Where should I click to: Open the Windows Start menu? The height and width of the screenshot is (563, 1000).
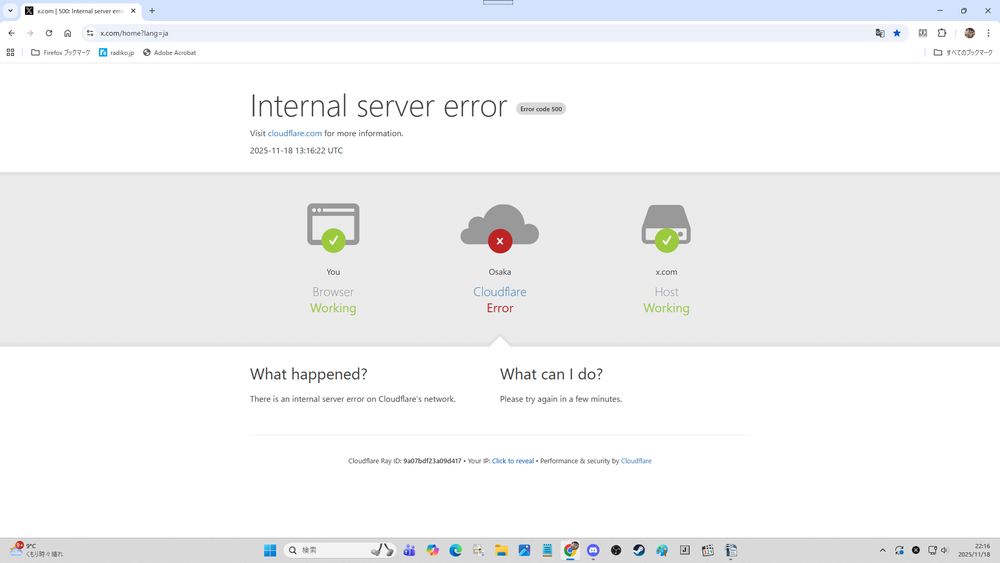point(270,550)
